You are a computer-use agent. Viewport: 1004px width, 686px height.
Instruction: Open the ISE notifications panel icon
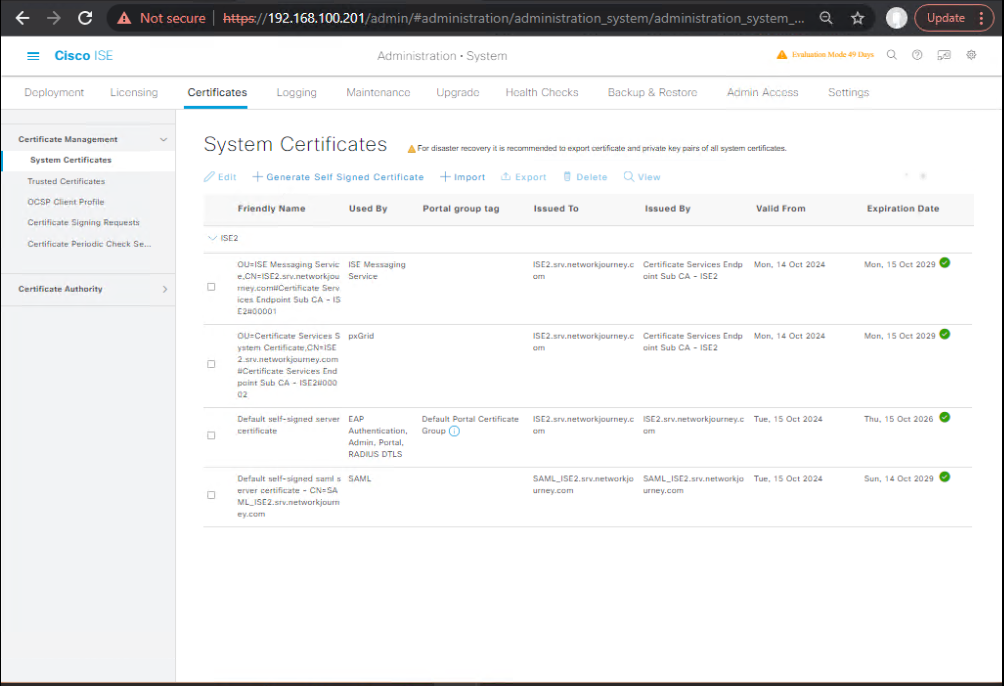click(x=944, y=55)
